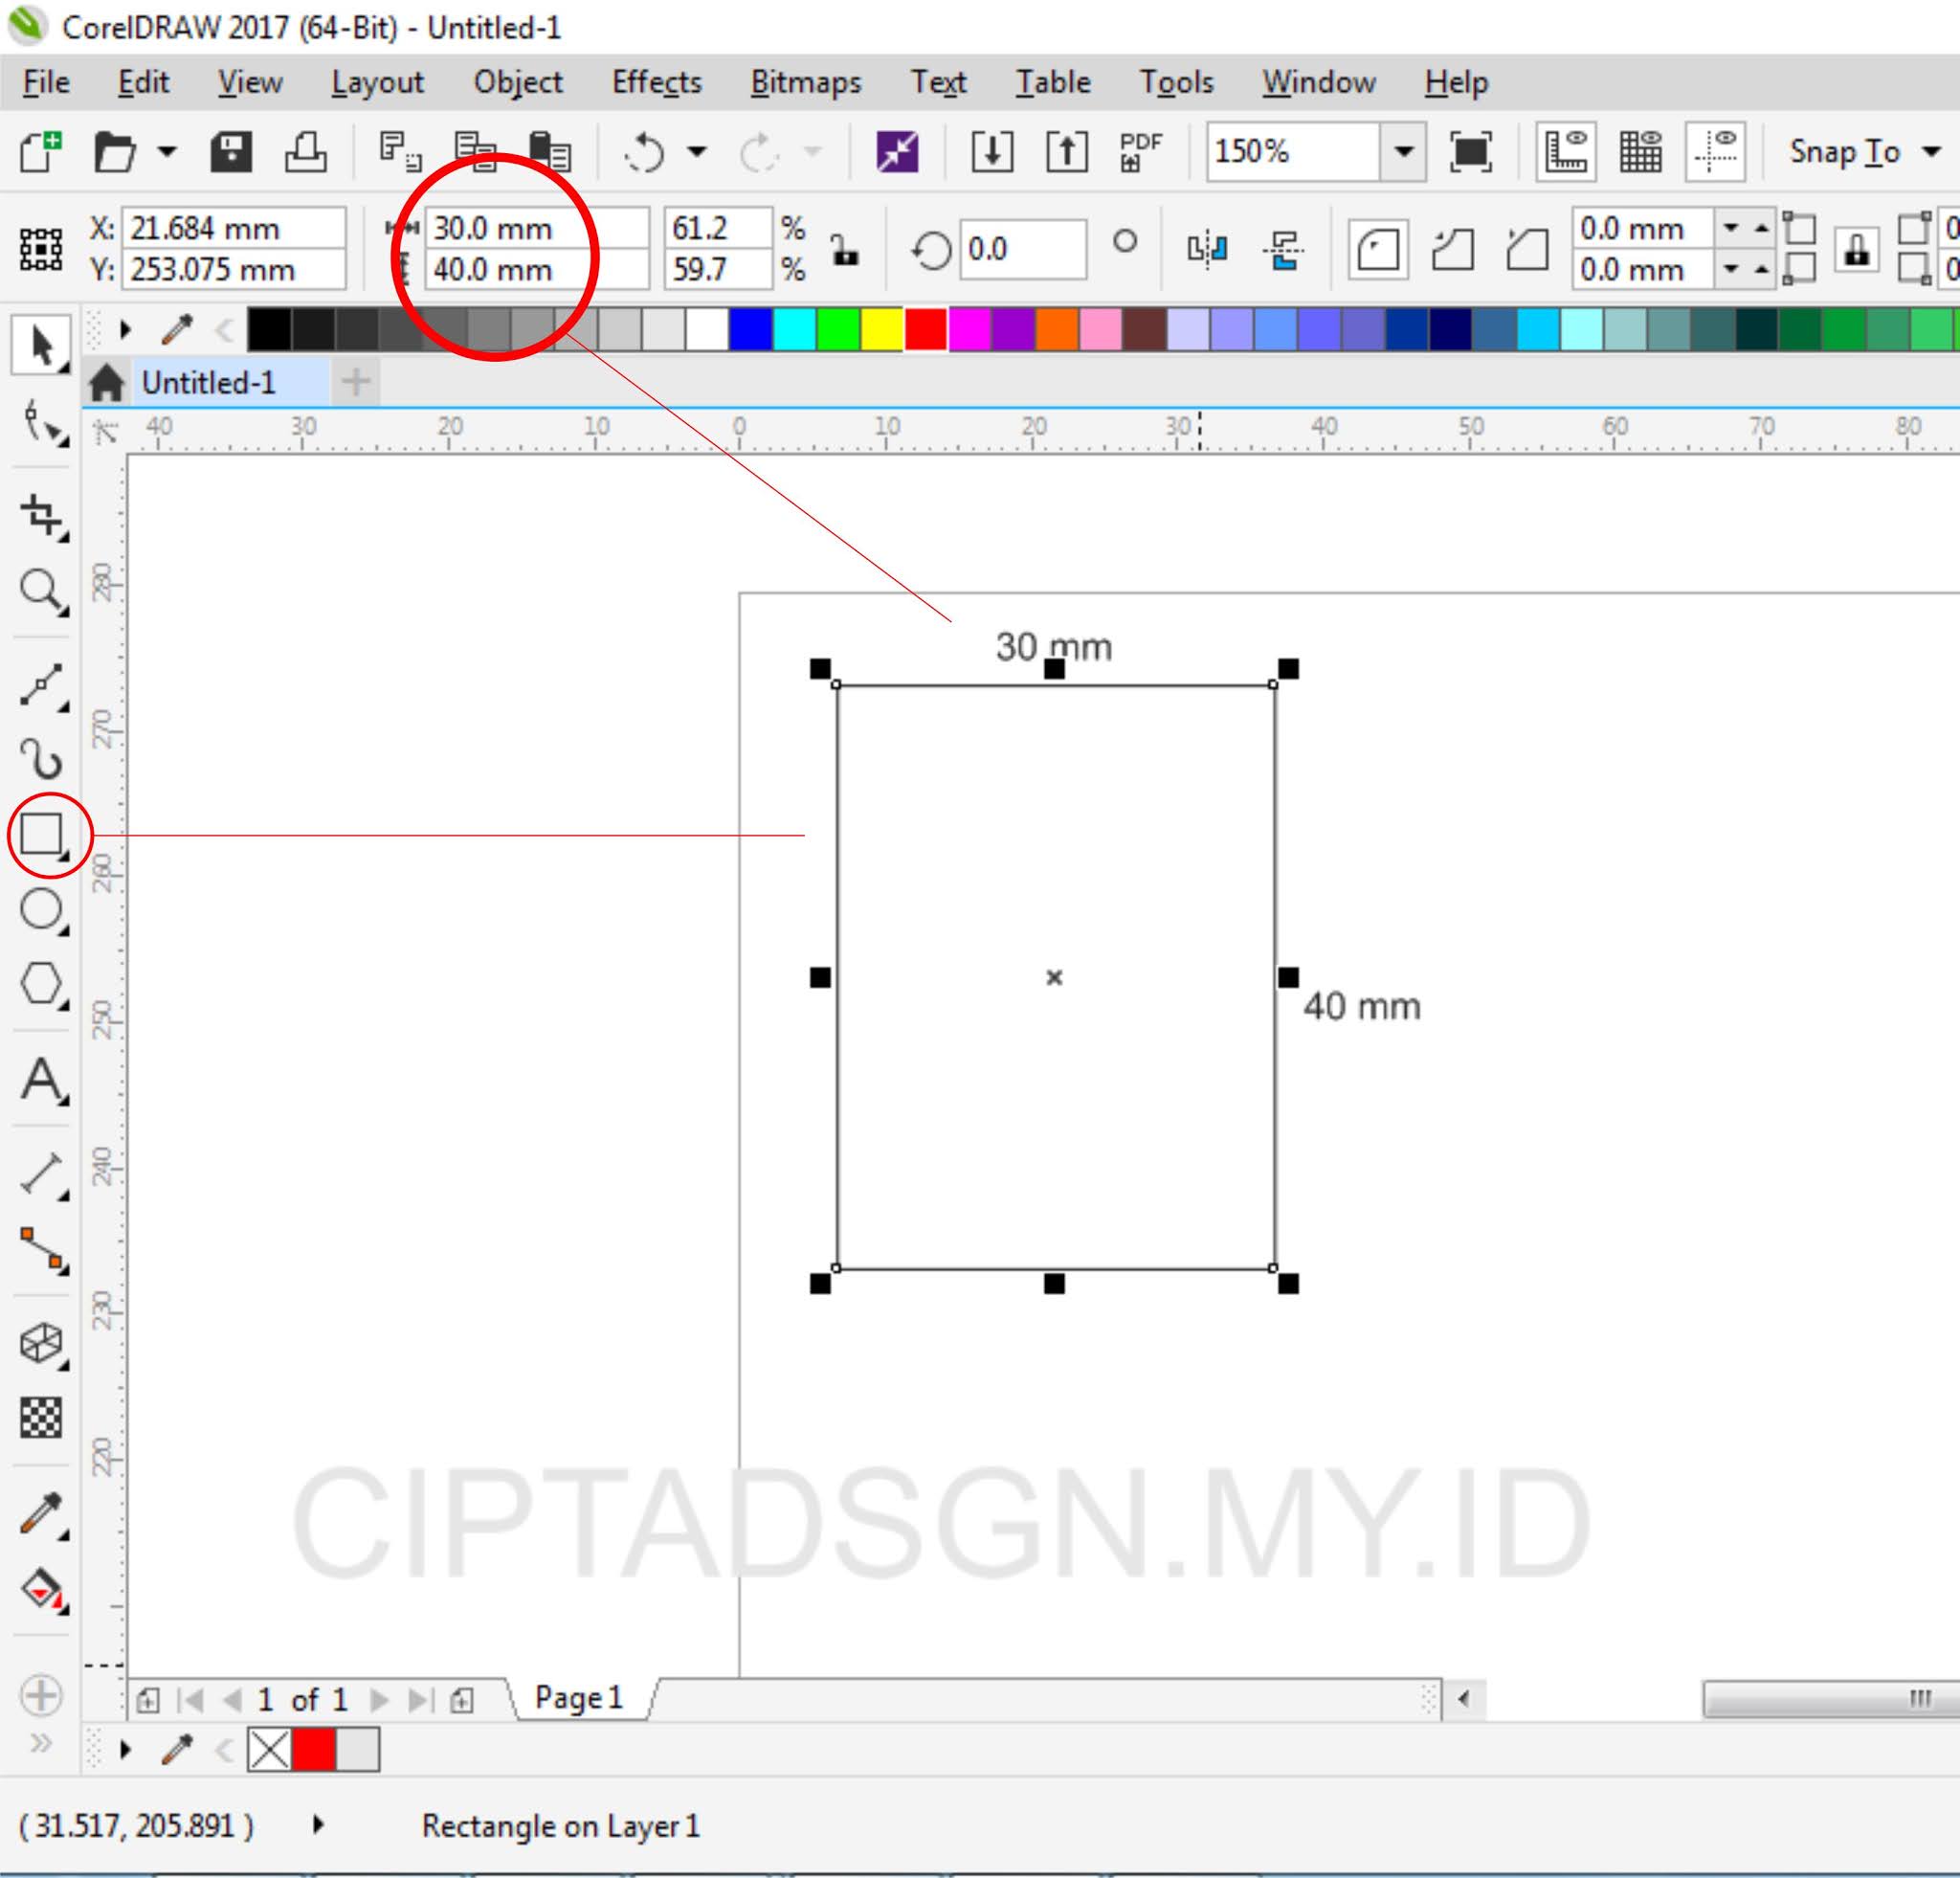Expand the Open file dropdown arrow
Viewport: 1960px width, 1878px height.
166,153
